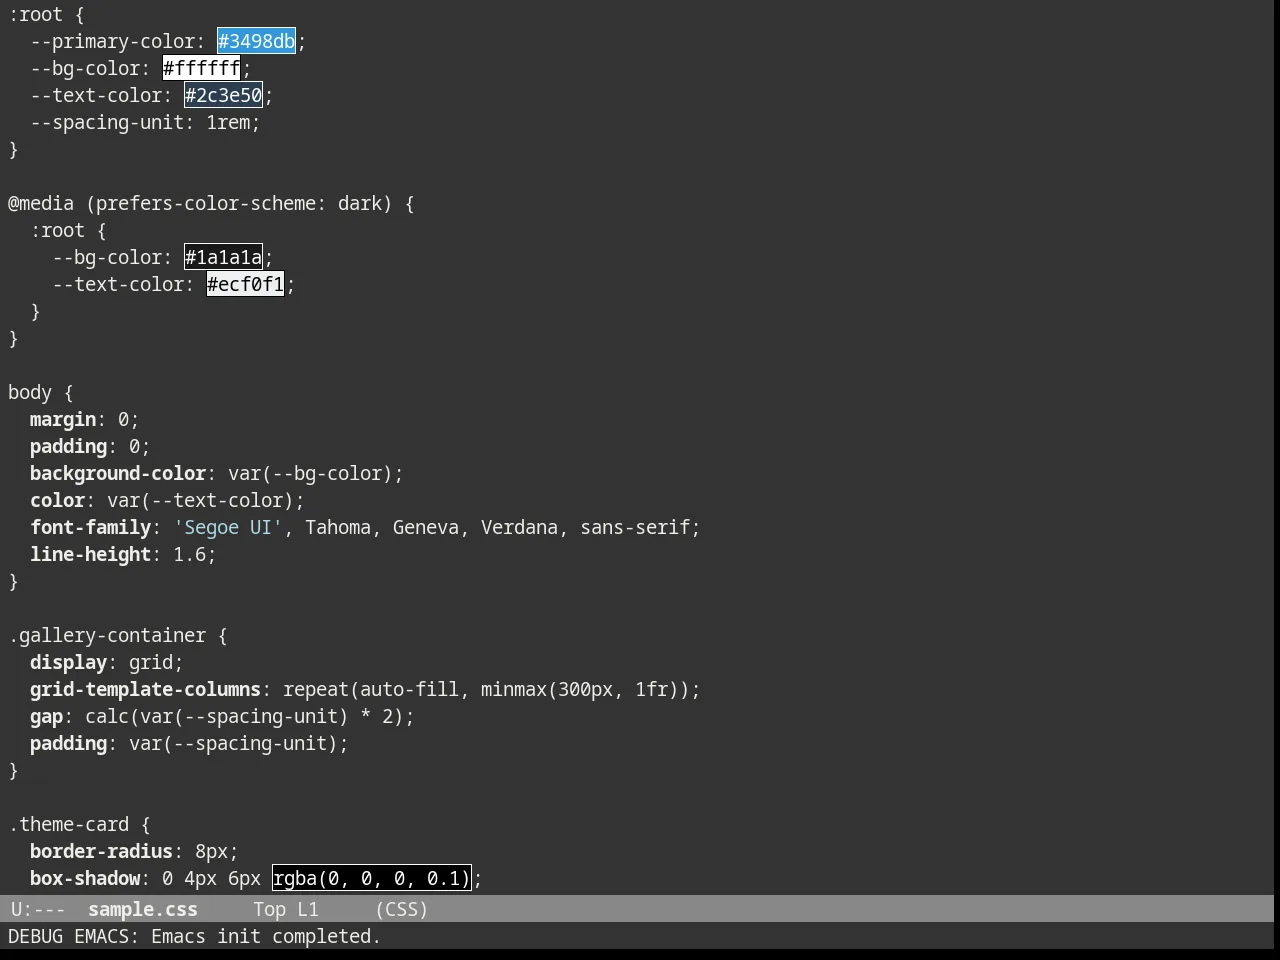
Task: Click the 'Segoe UI' string
Action: click(228, 527)
